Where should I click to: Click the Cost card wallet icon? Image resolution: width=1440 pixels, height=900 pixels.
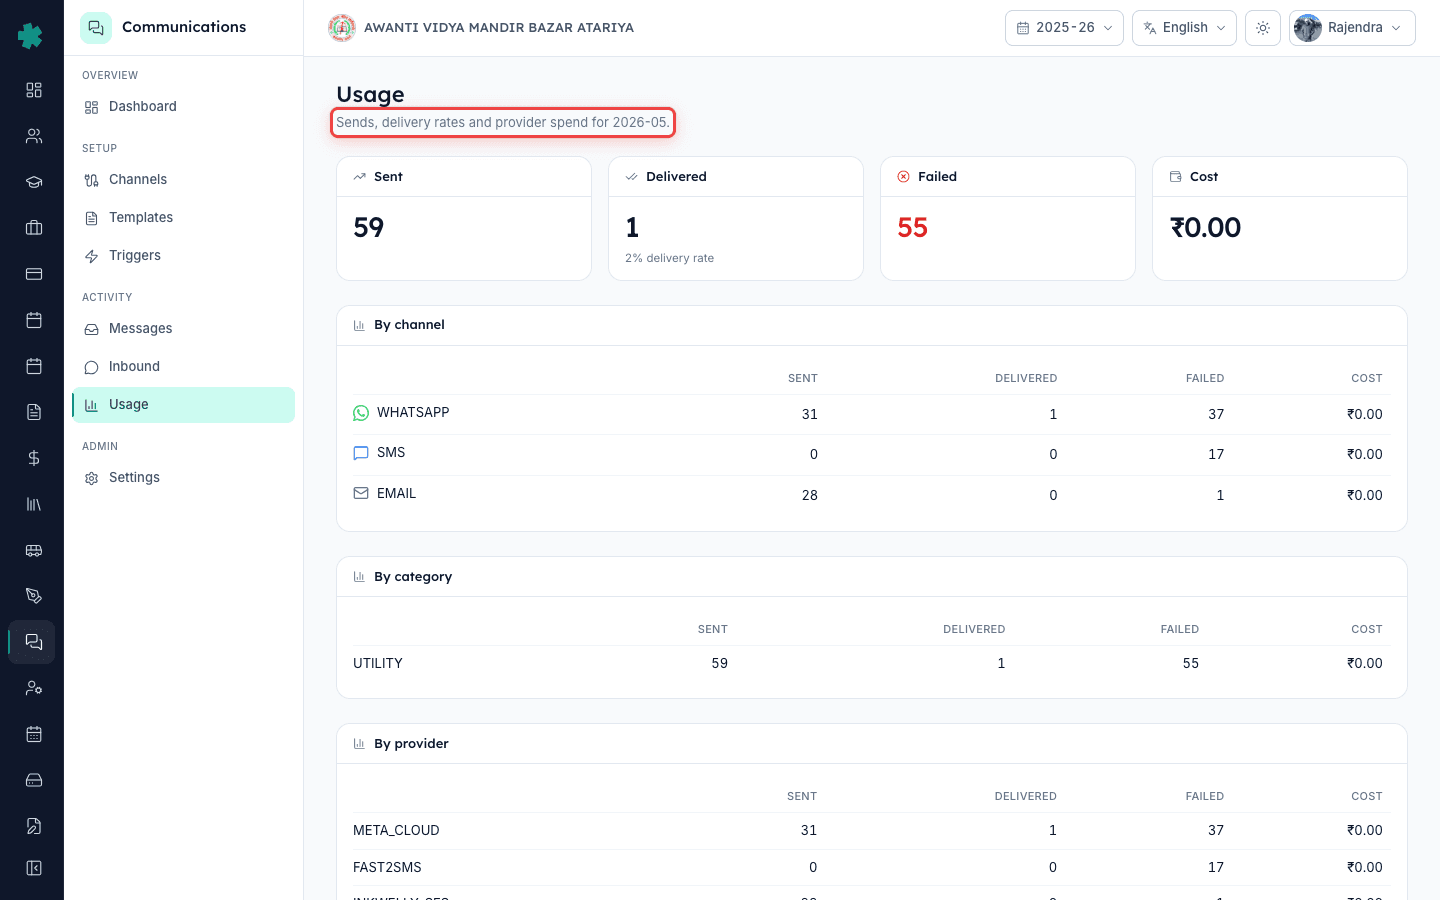pyautogui.click(x=1176, y=177)
